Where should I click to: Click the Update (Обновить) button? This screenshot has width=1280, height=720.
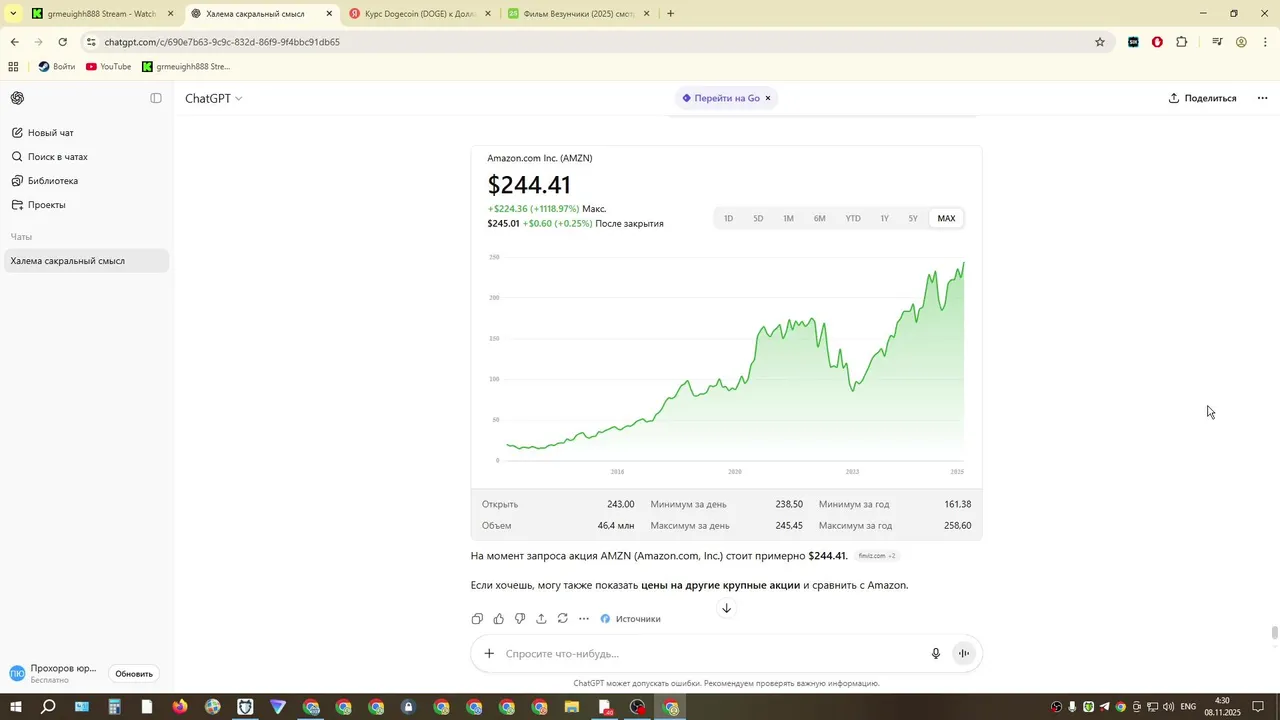click(x=134, y=674)
